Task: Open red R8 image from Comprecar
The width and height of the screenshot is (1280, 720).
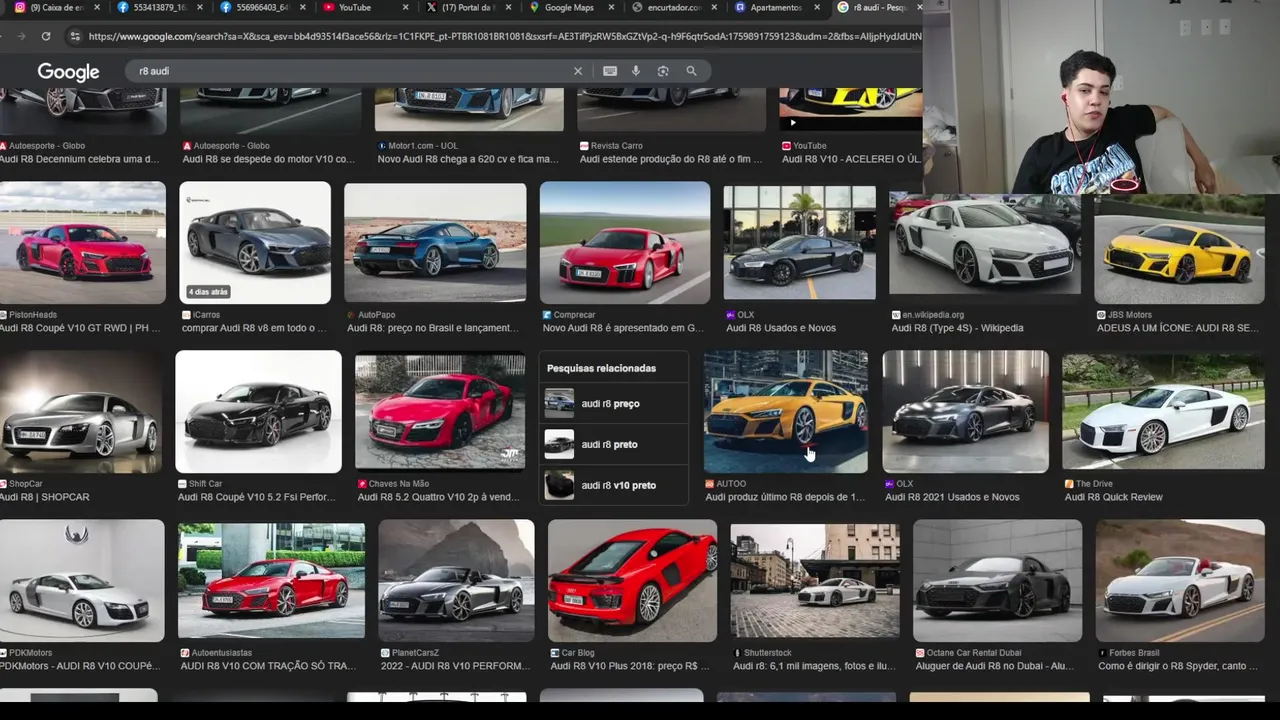Action: tap(625, 242)
